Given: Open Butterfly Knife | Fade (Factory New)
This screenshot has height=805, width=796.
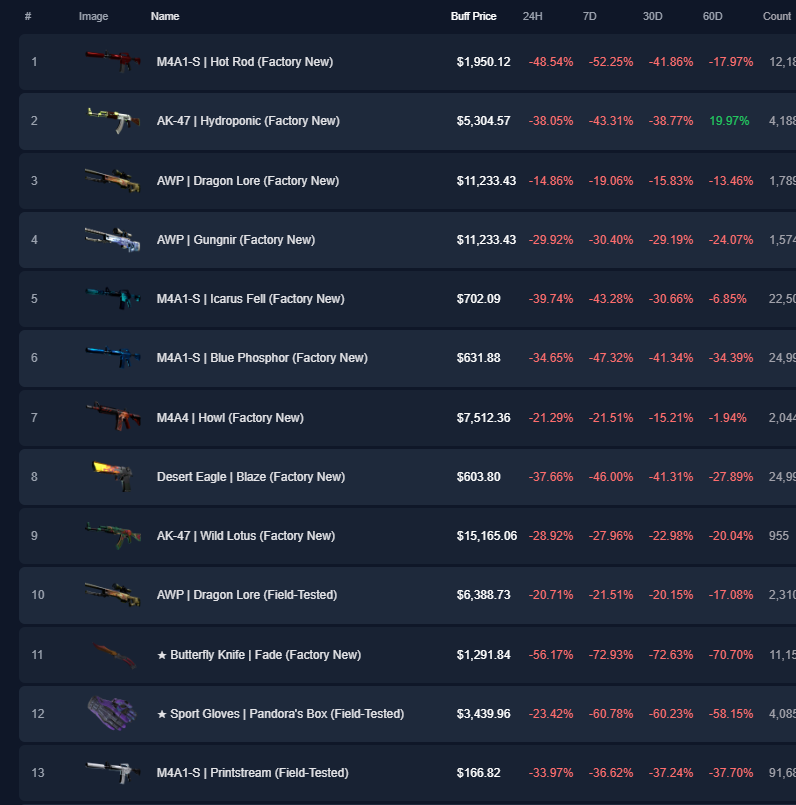Looking at the screenshot, I should pyautogui.click(x=259, y=655).
